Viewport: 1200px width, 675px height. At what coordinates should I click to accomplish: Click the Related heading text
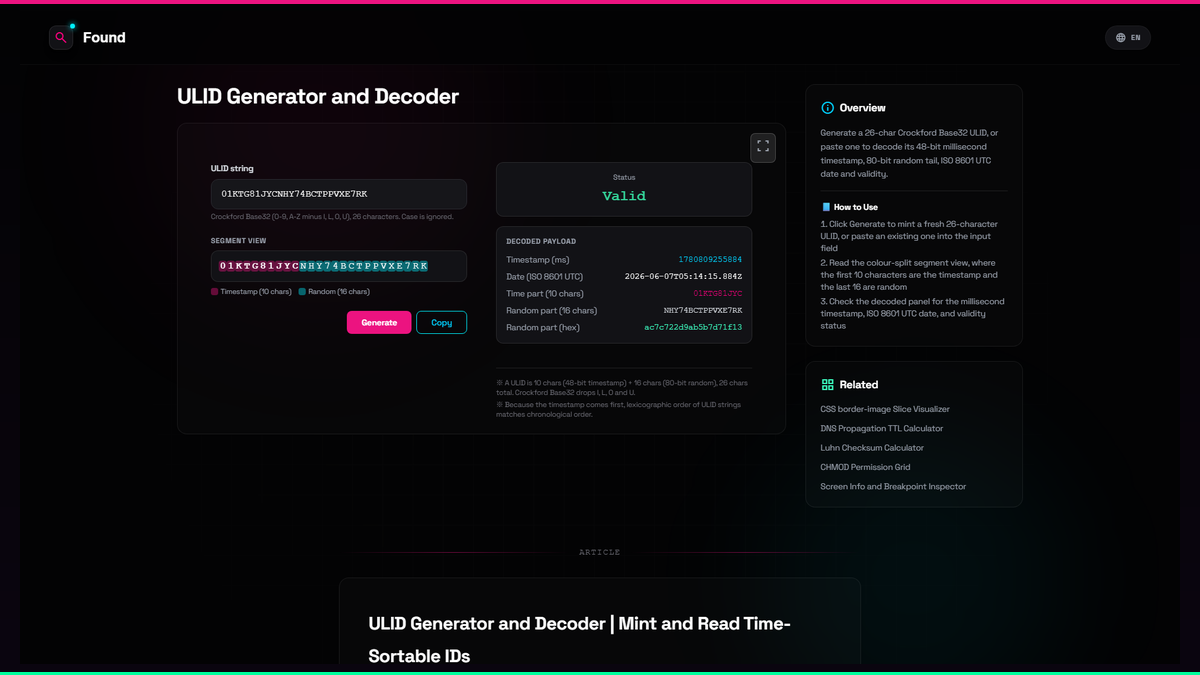[859, 385]
